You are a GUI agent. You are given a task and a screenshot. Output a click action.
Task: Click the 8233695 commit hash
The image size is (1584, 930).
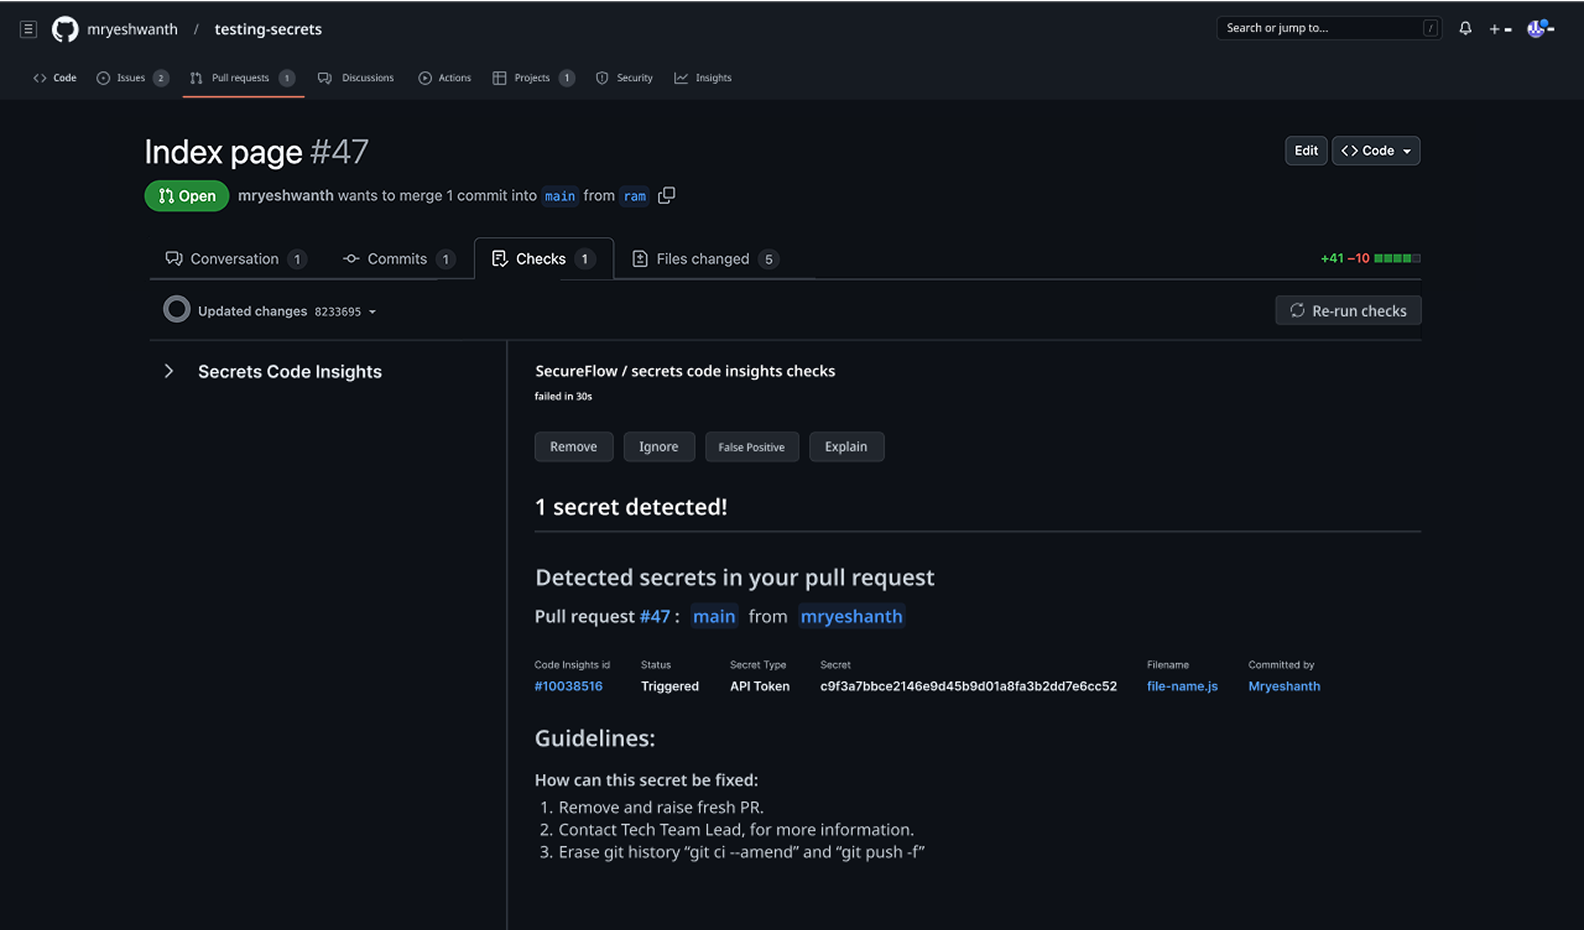(338, 312)
